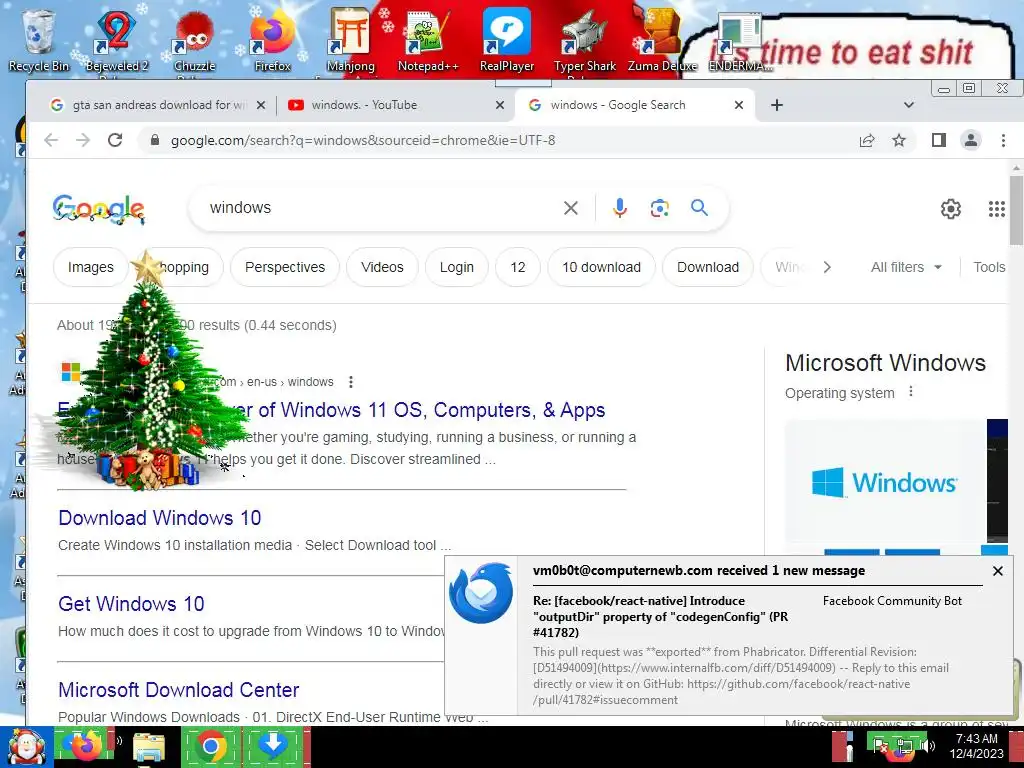Bookmark this page with the star icon

pos(899,140)
